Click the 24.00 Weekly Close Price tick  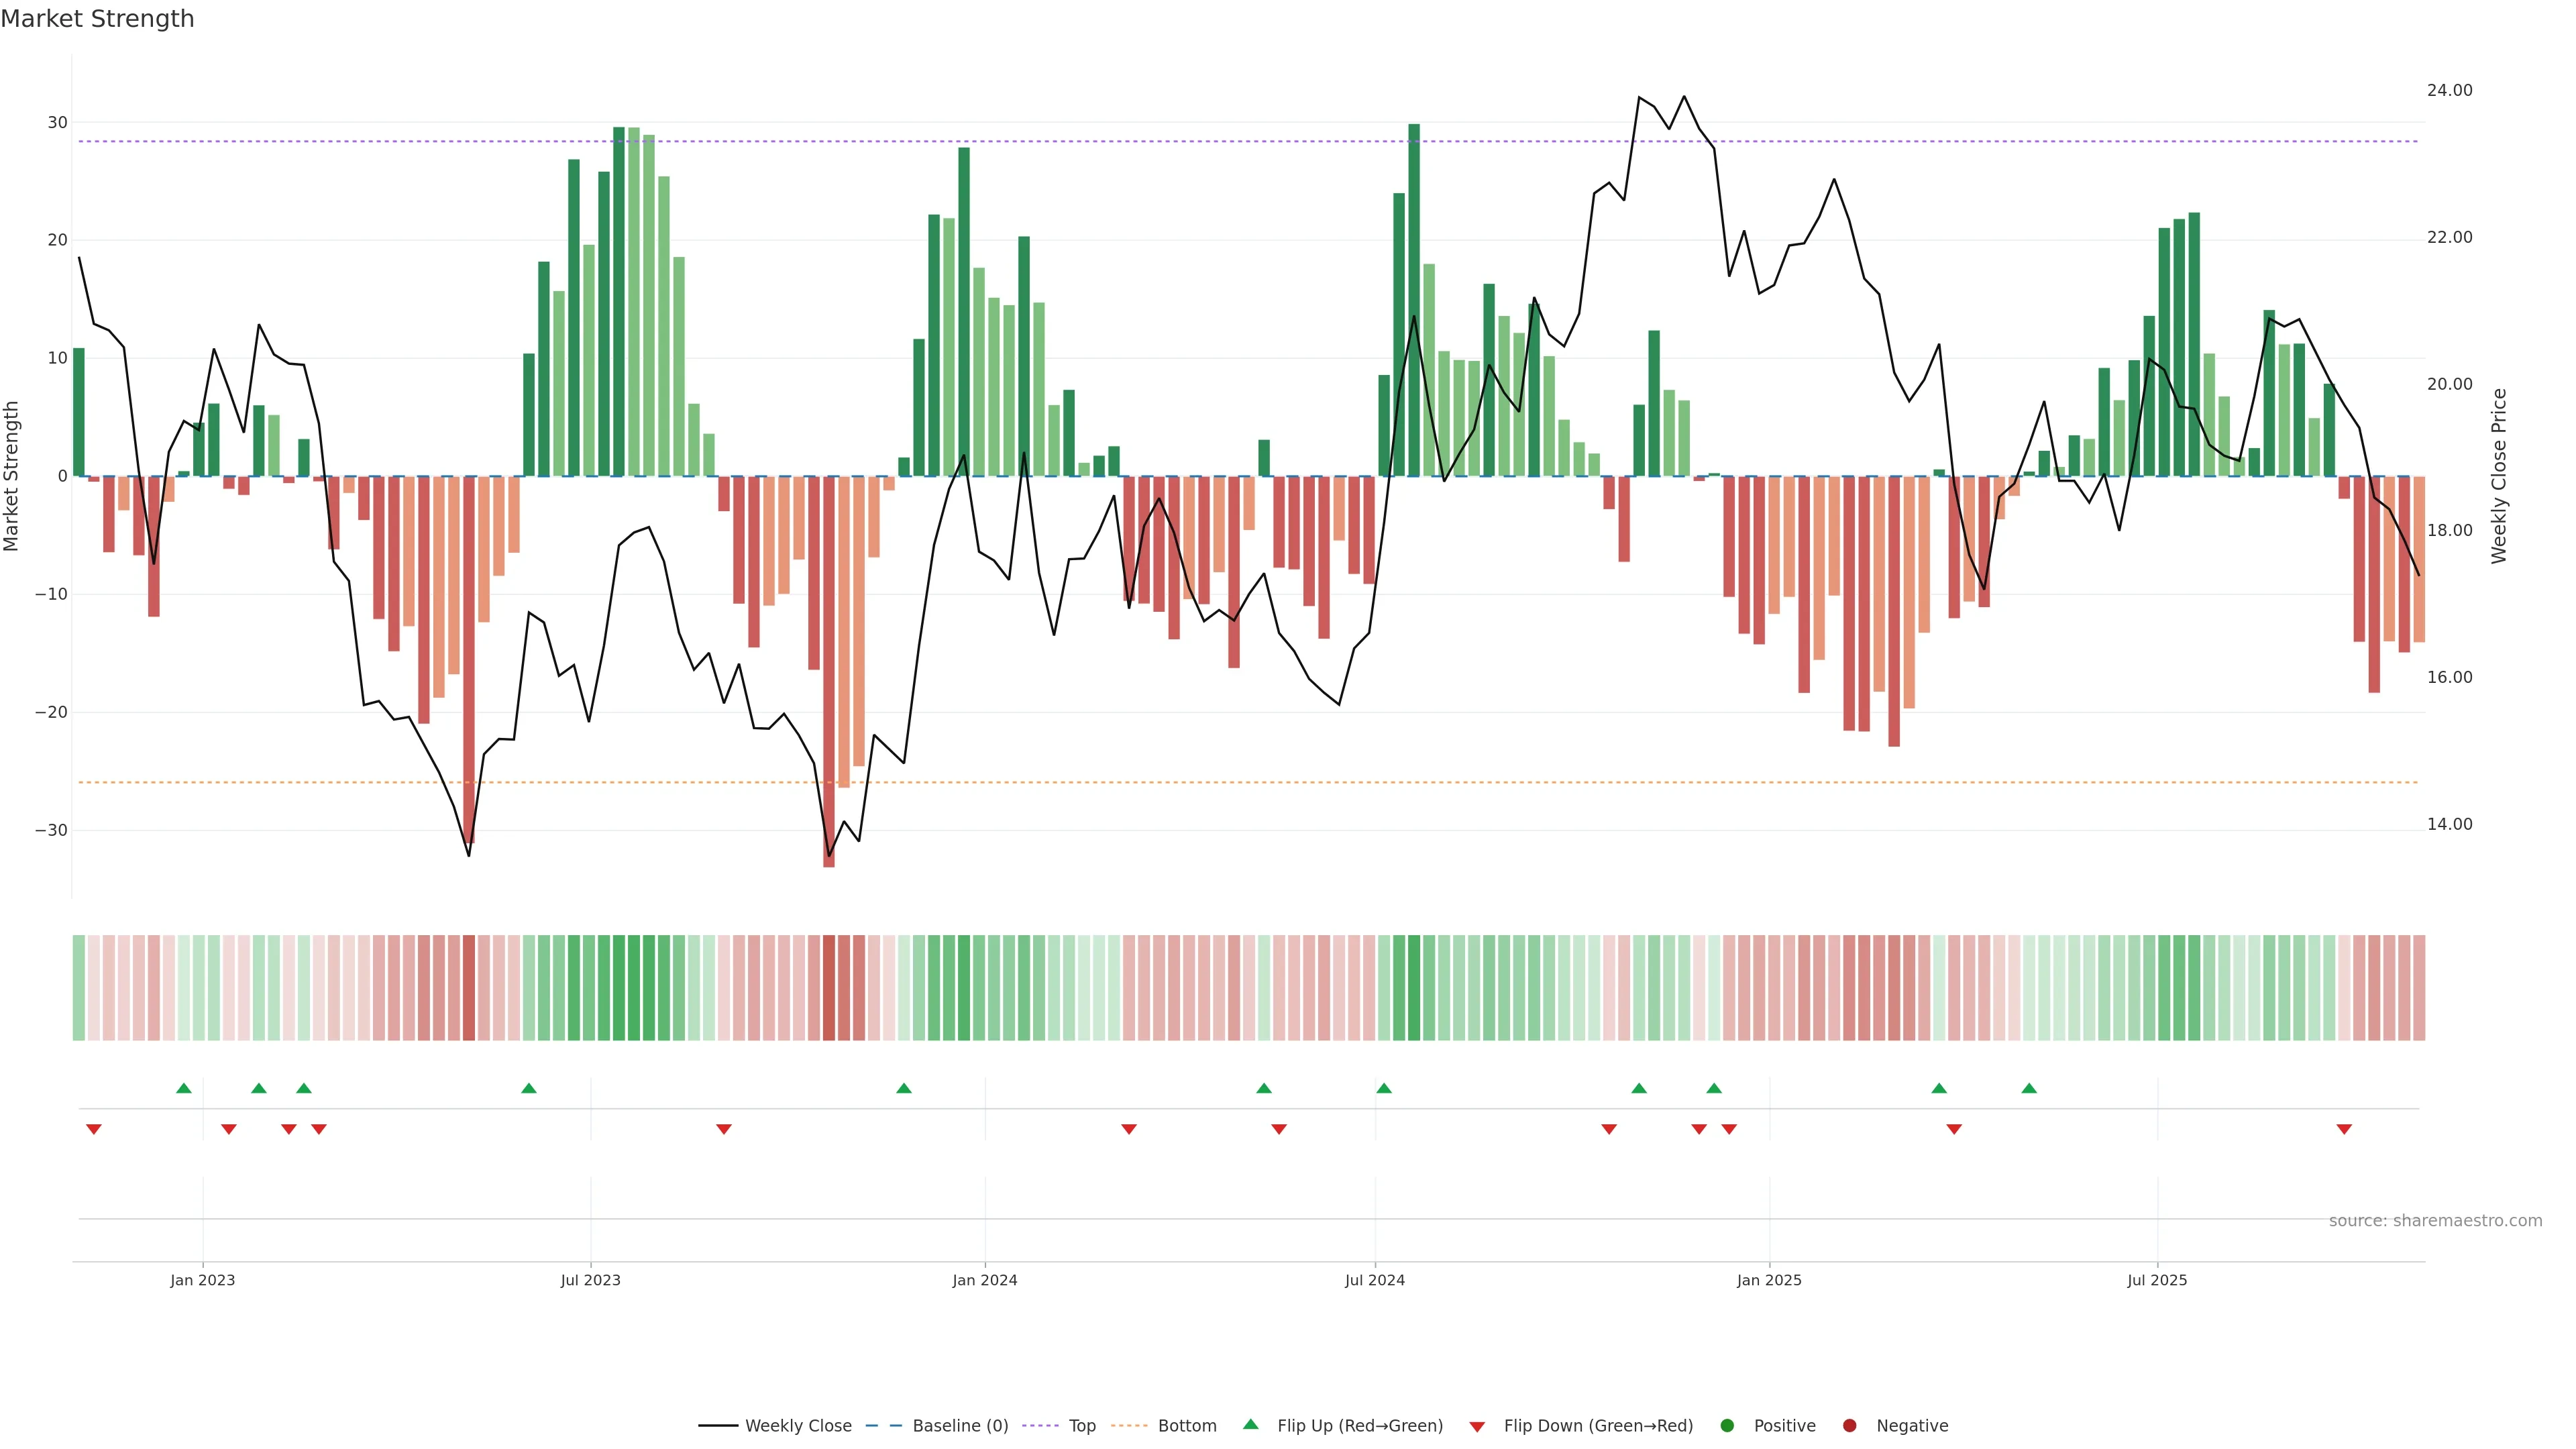pyautogui.click(x=2449, y=90)
